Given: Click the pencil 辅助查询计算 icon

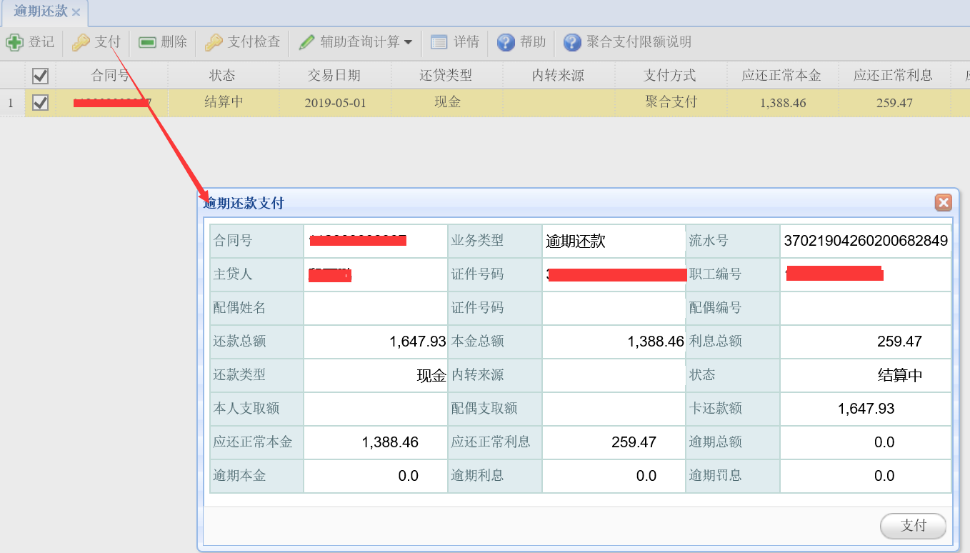Looking at the screenshot, I should [x=306, y=42].
